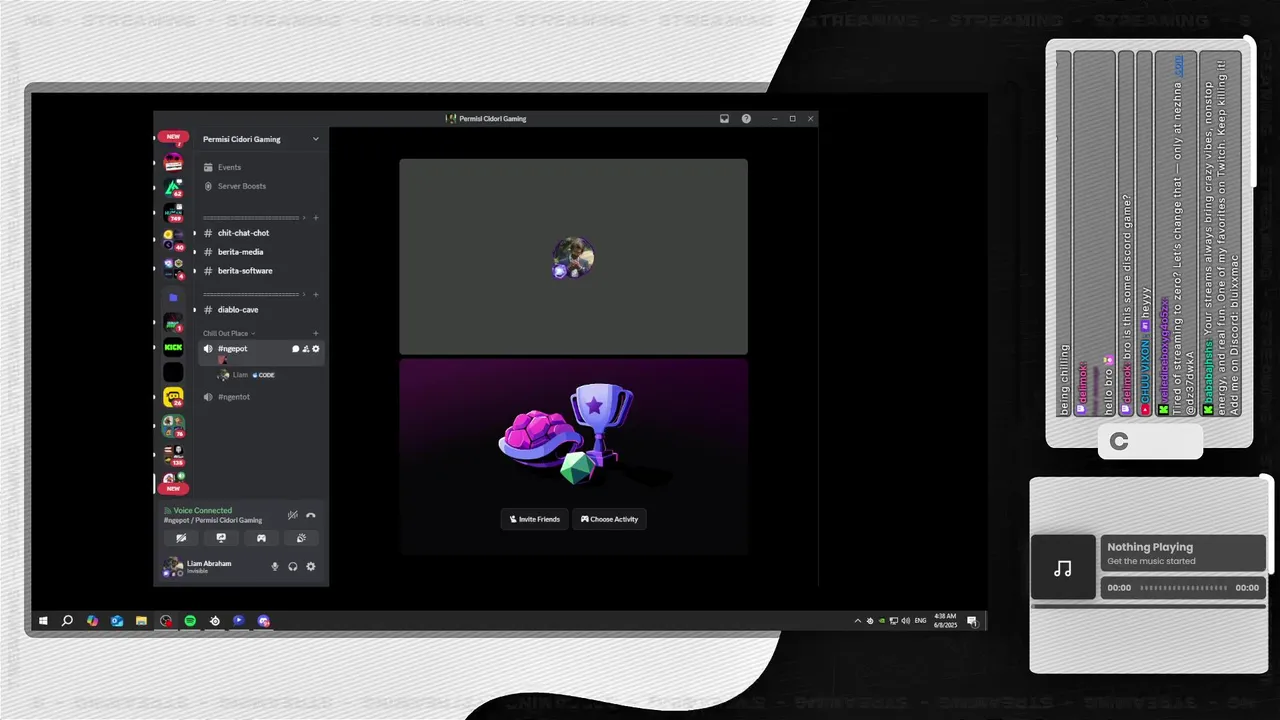Open Windows taskbar search
This screenshot has height=720, width=1280.
click(x=67, y=621)
